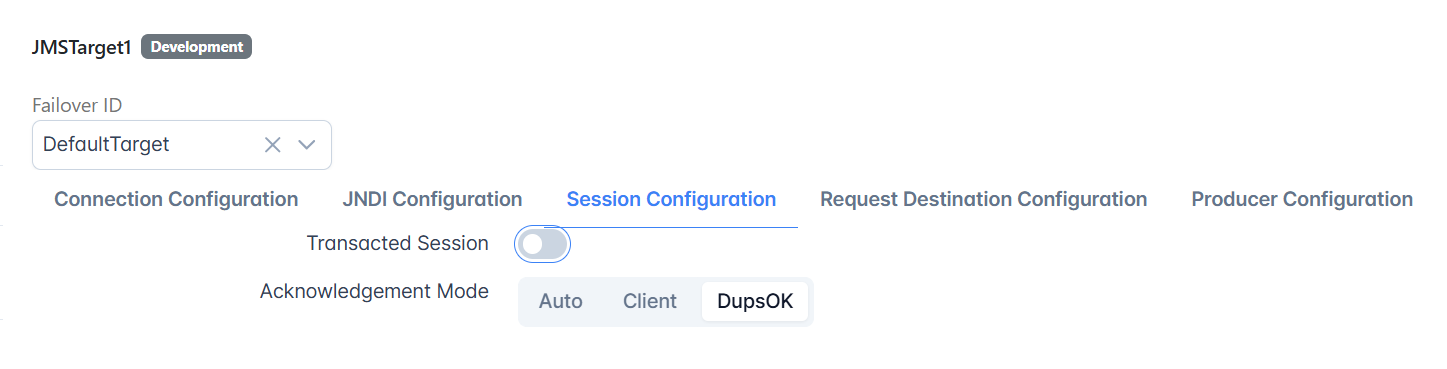This screenshot has width=1447, height=369.
Task: Click the Acknowledgement Mode label text
Action: pos(374,292)
